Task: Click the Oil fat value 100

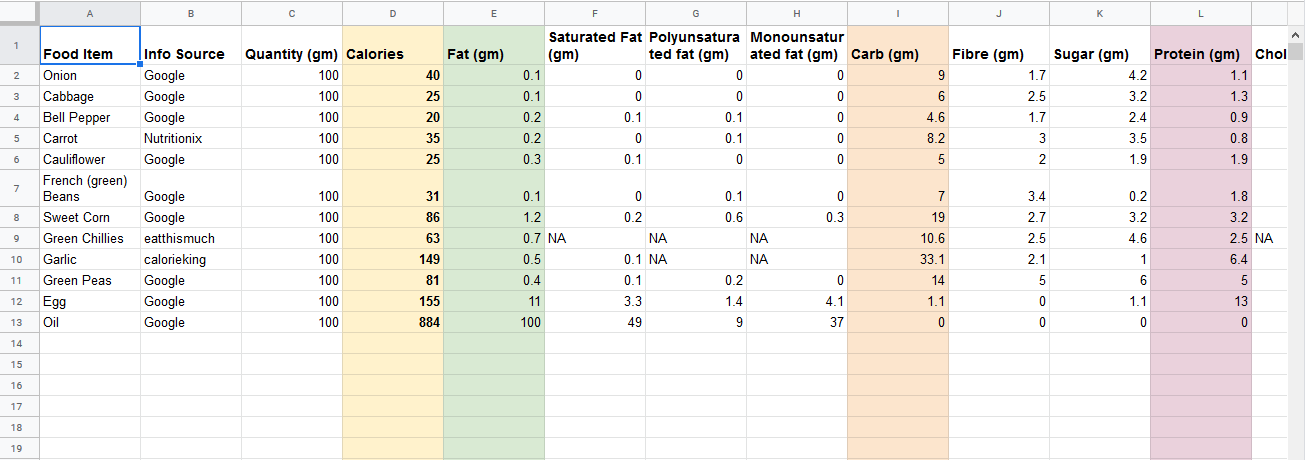Action: click(493, 322)
